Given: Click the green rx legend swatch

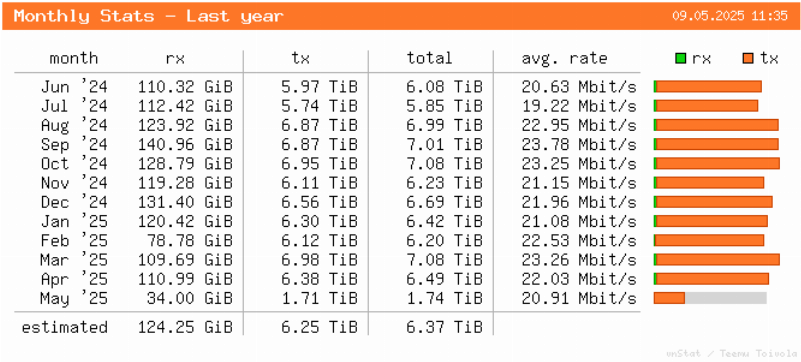Looking at the screenshot, I should 680,59.
